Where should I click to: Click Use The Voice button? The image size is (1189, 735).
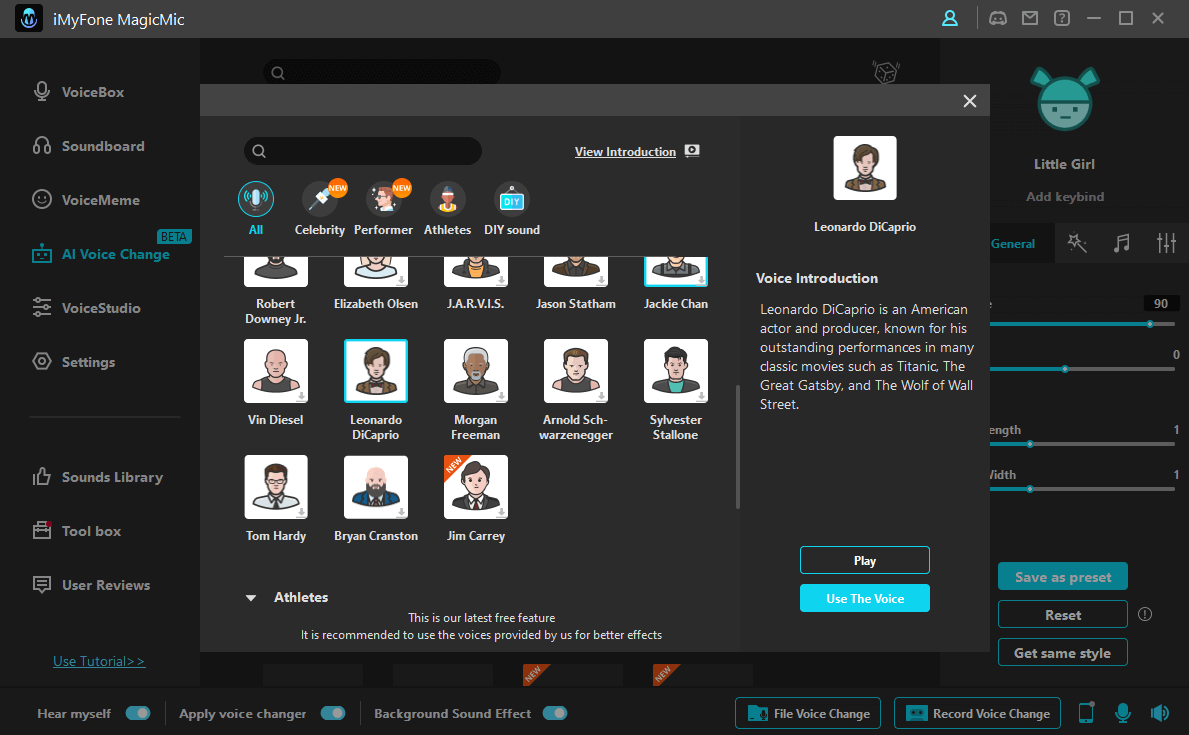point(864,598)
